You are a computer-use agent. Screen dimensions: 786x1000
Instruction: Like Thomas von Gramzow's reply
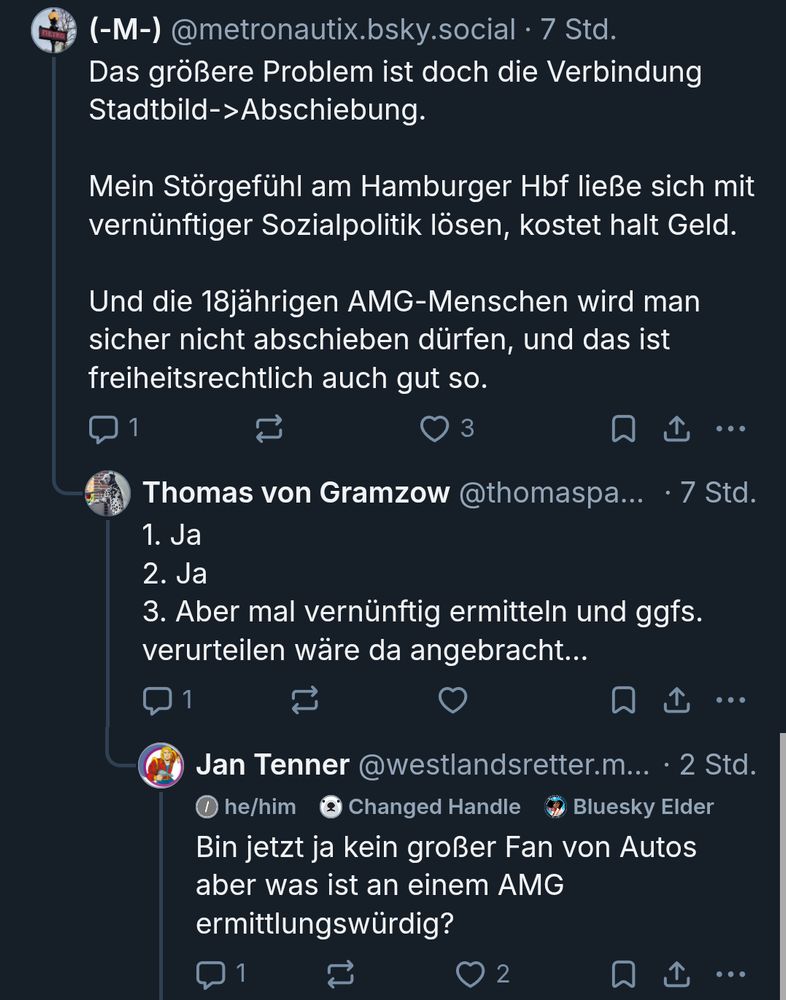tap(453, 701)
